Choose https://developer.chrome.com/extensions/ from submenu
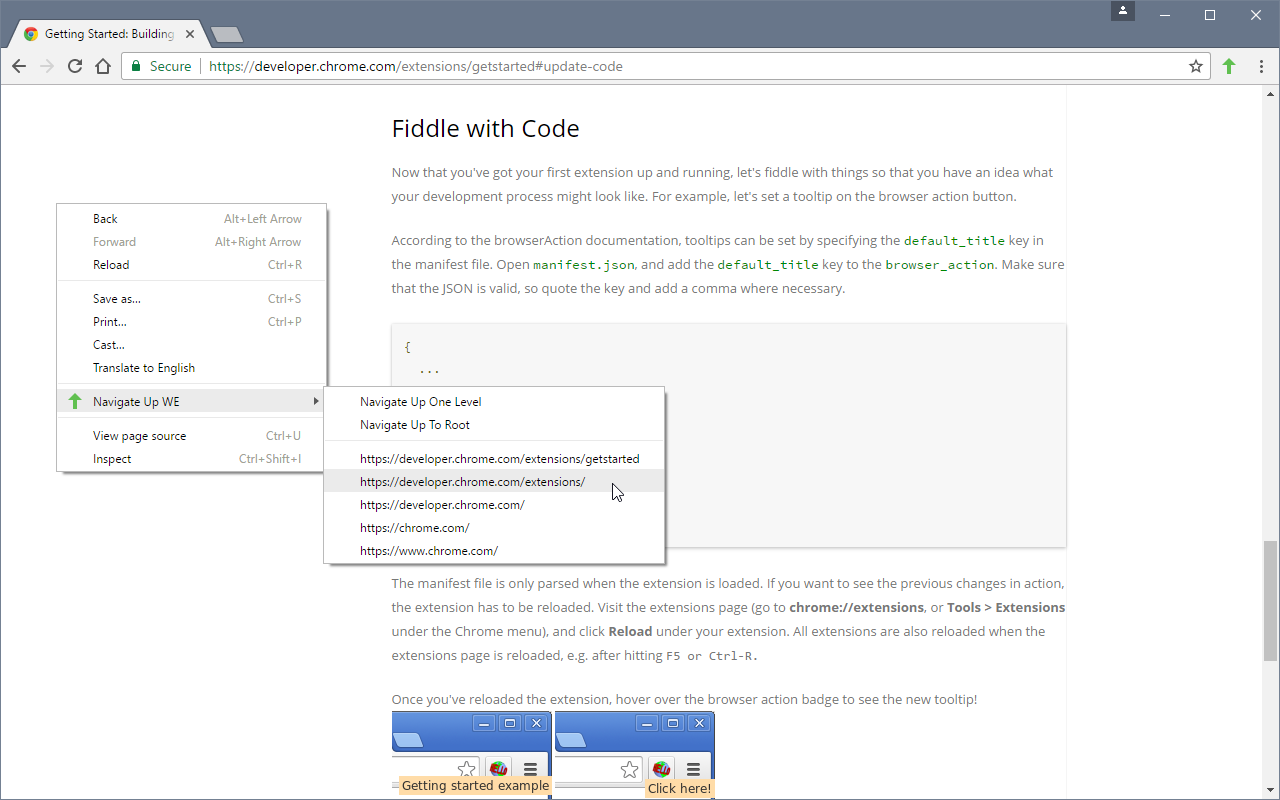Screen dimensions: 1280x800 [472, 481]
